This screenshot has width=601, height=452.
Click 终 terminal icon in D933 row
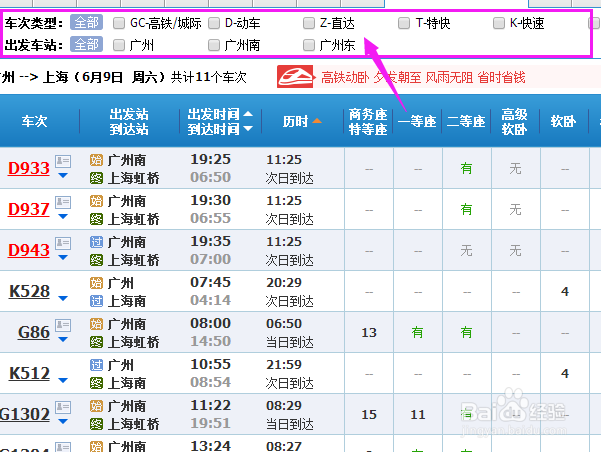97,178
